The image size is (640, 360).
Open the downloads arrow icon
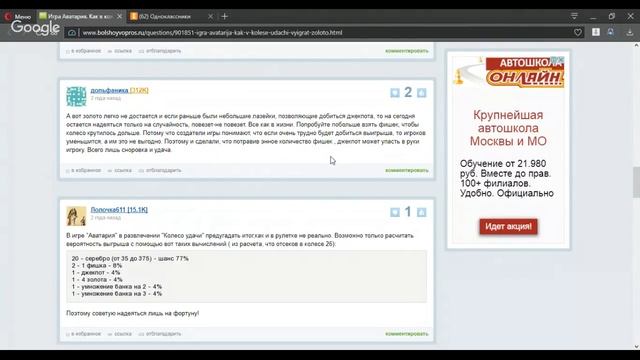[x=630, y=32]
